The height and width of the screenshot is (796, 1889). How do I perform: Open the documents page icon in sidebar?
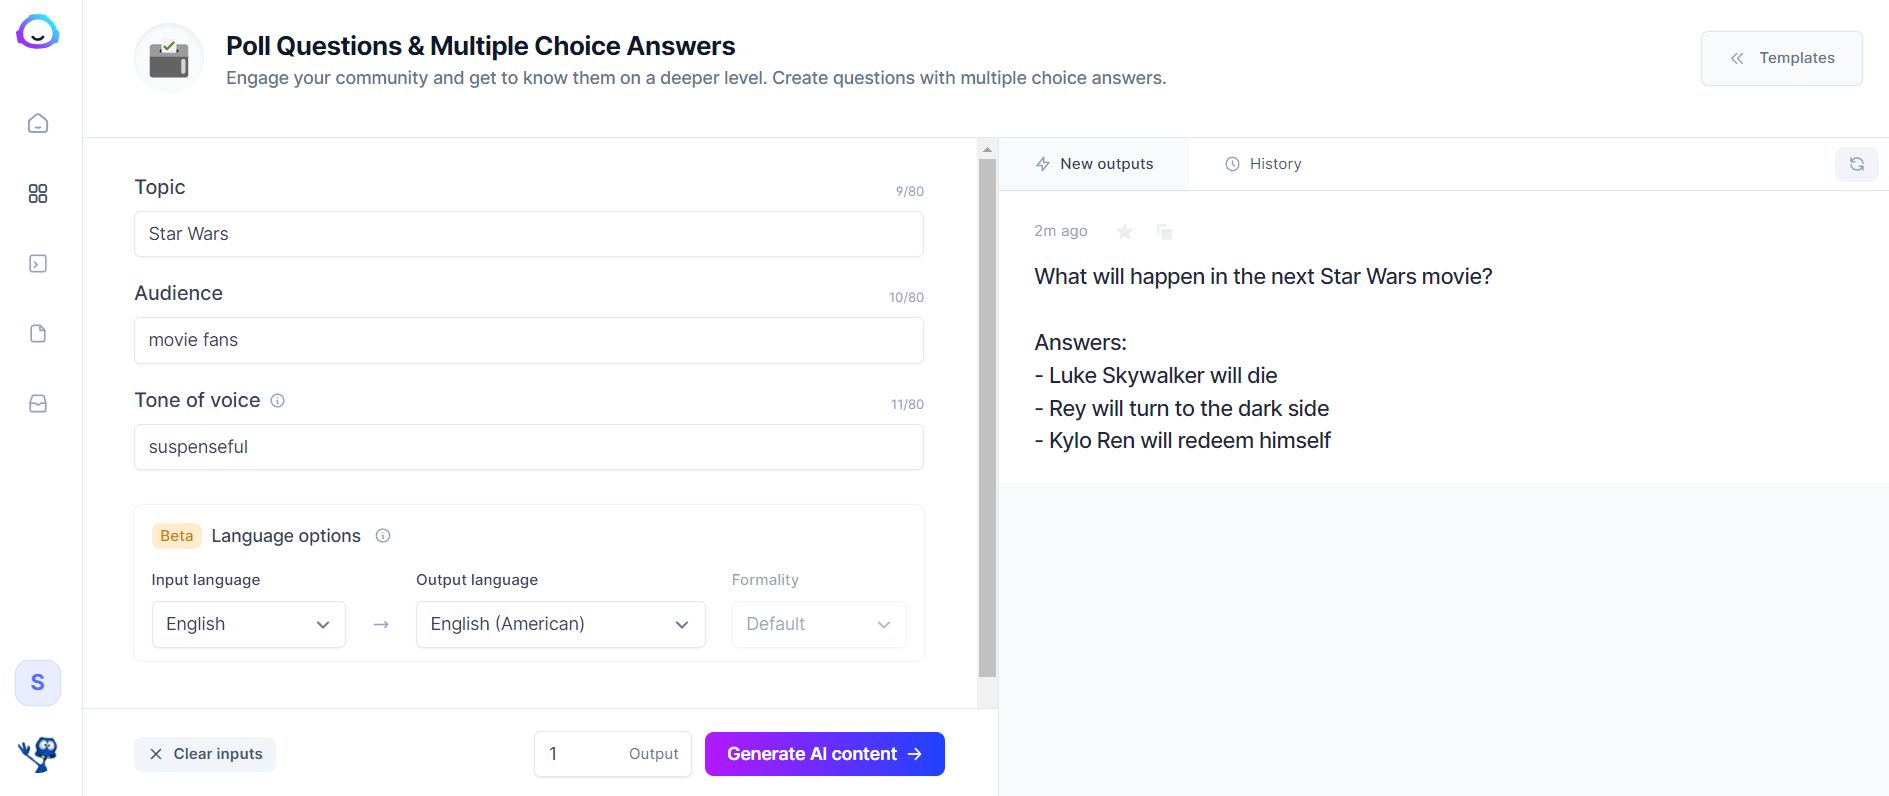click(x=38, y=333)
